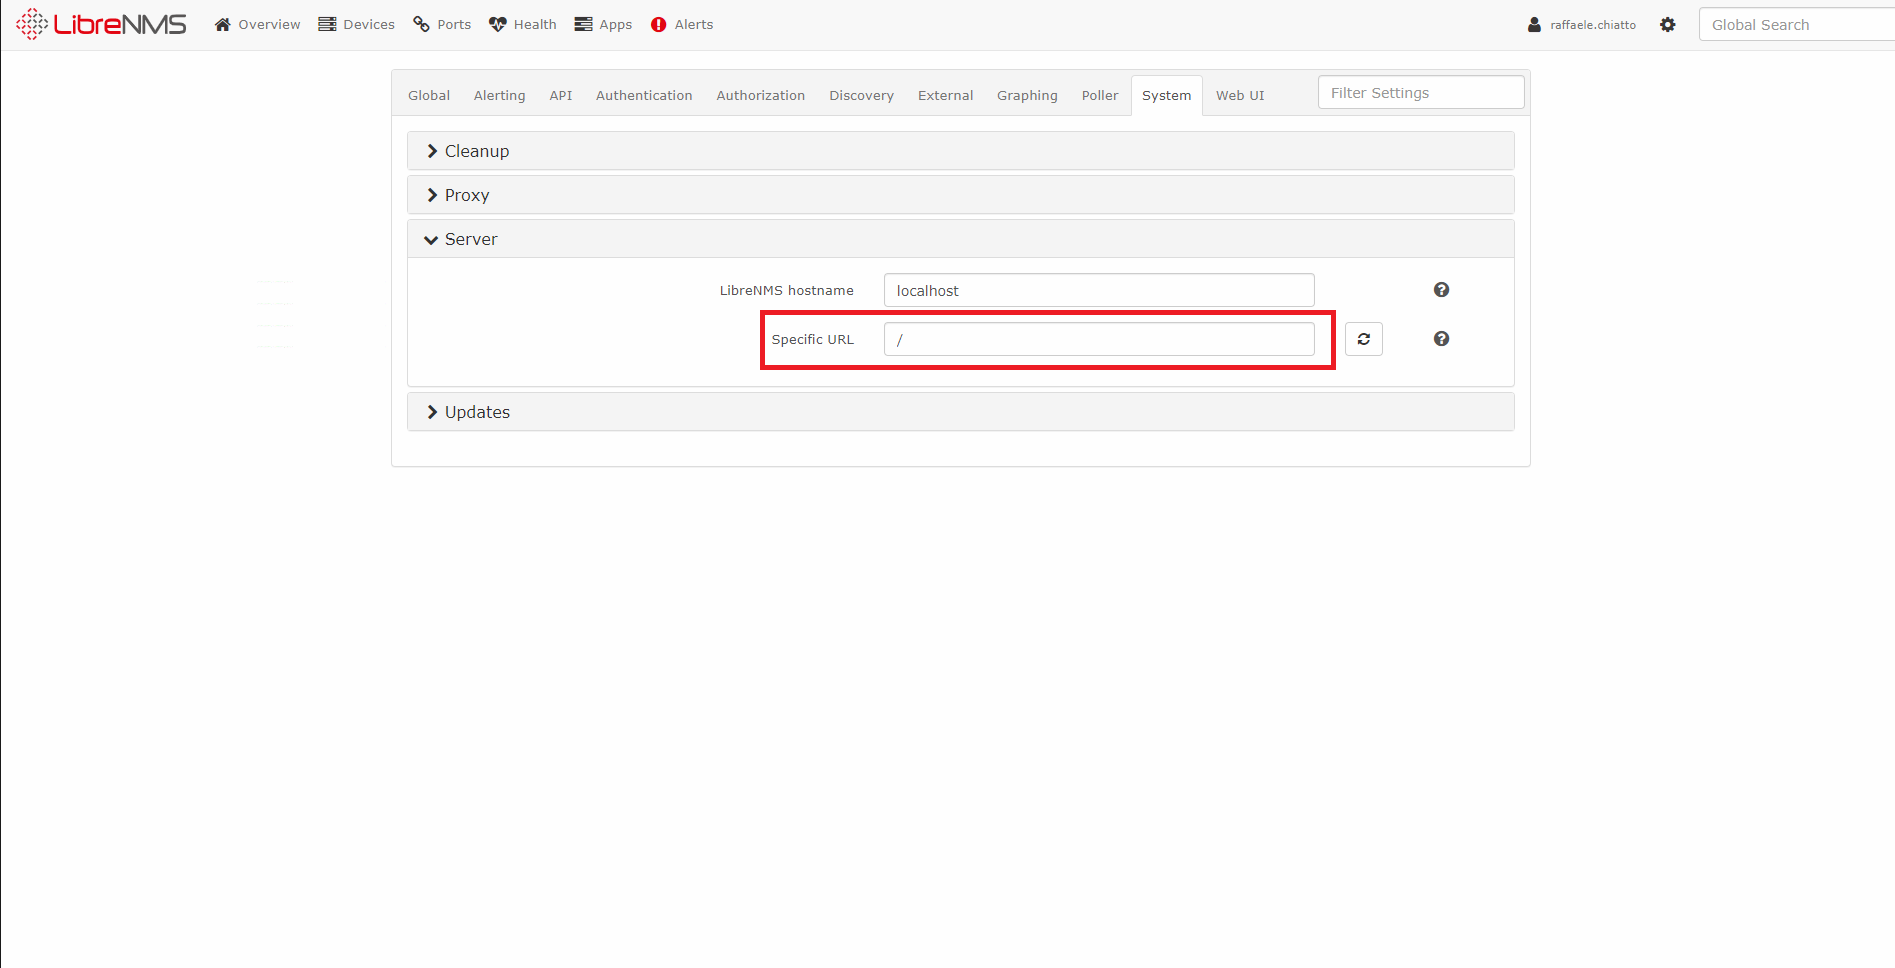Click the Filter Settings search box
The width and height of the screenshot is (1895, 968).
(1421, 92)
